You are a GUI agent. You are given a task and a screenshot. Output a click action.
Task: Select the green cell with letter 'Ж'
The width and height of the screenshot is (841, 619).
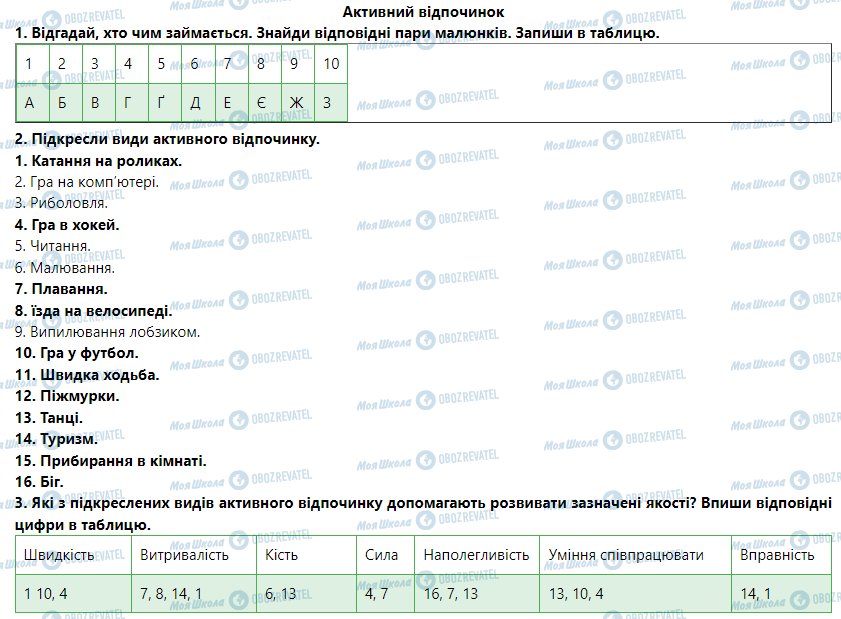296,102
